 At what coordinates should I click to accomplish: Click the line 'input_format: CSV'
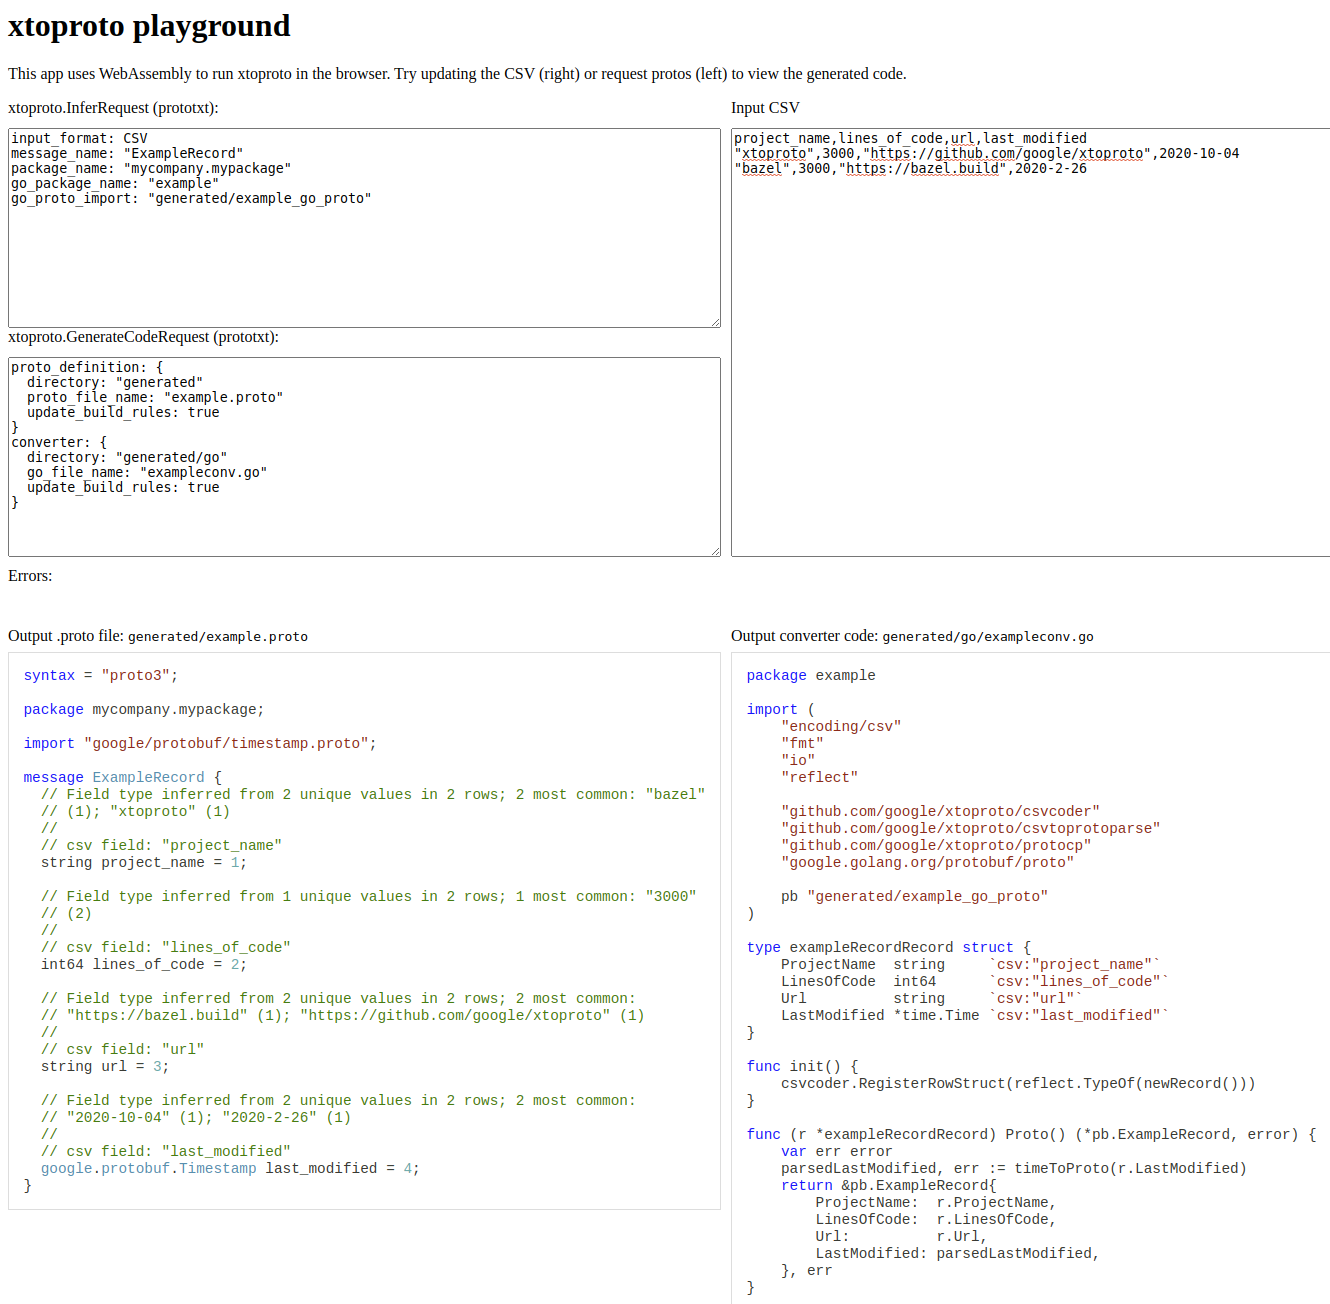click(x=79, y=138)
